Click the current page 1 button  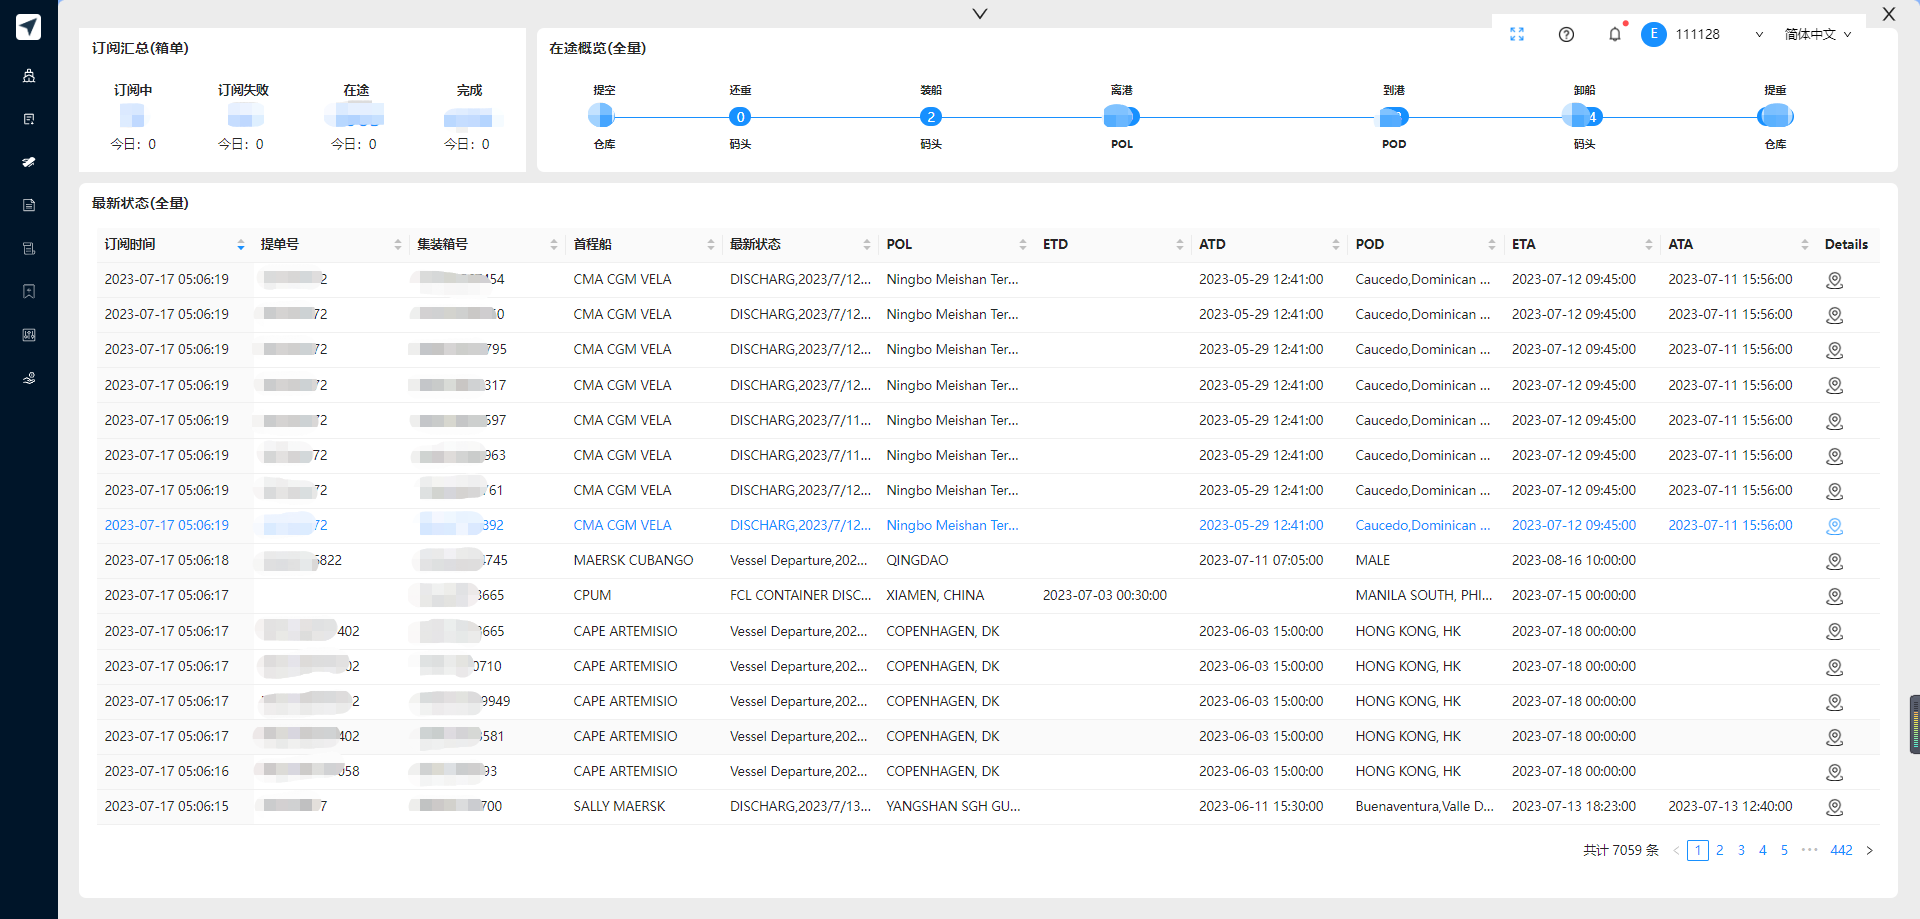tap(1698, 850)
